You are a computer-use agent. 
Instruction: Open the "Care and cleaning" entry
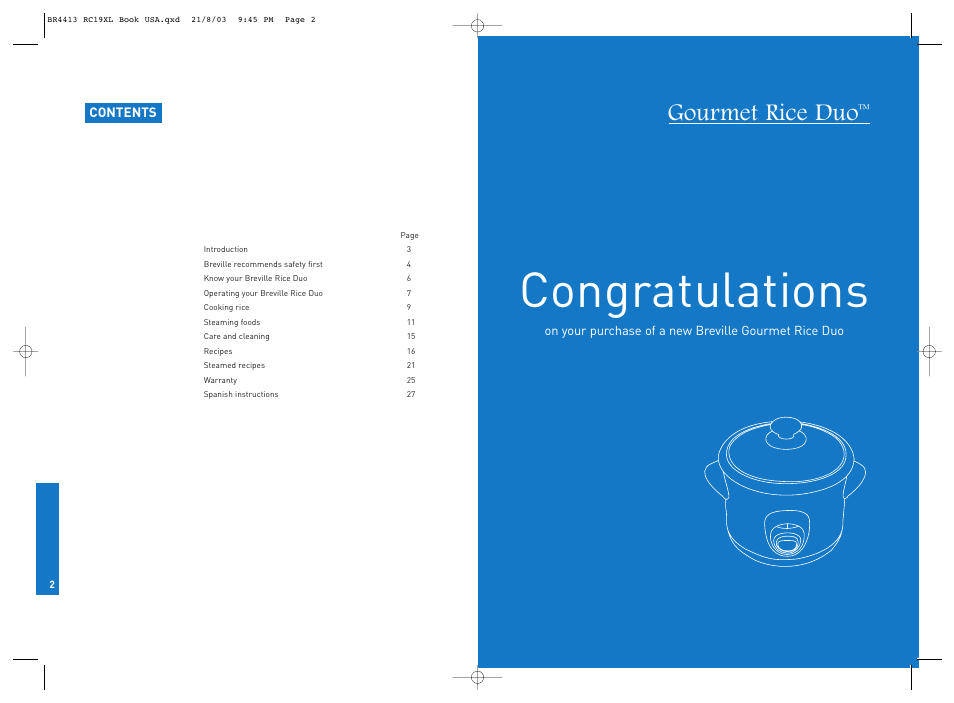(x=236, y=337)
